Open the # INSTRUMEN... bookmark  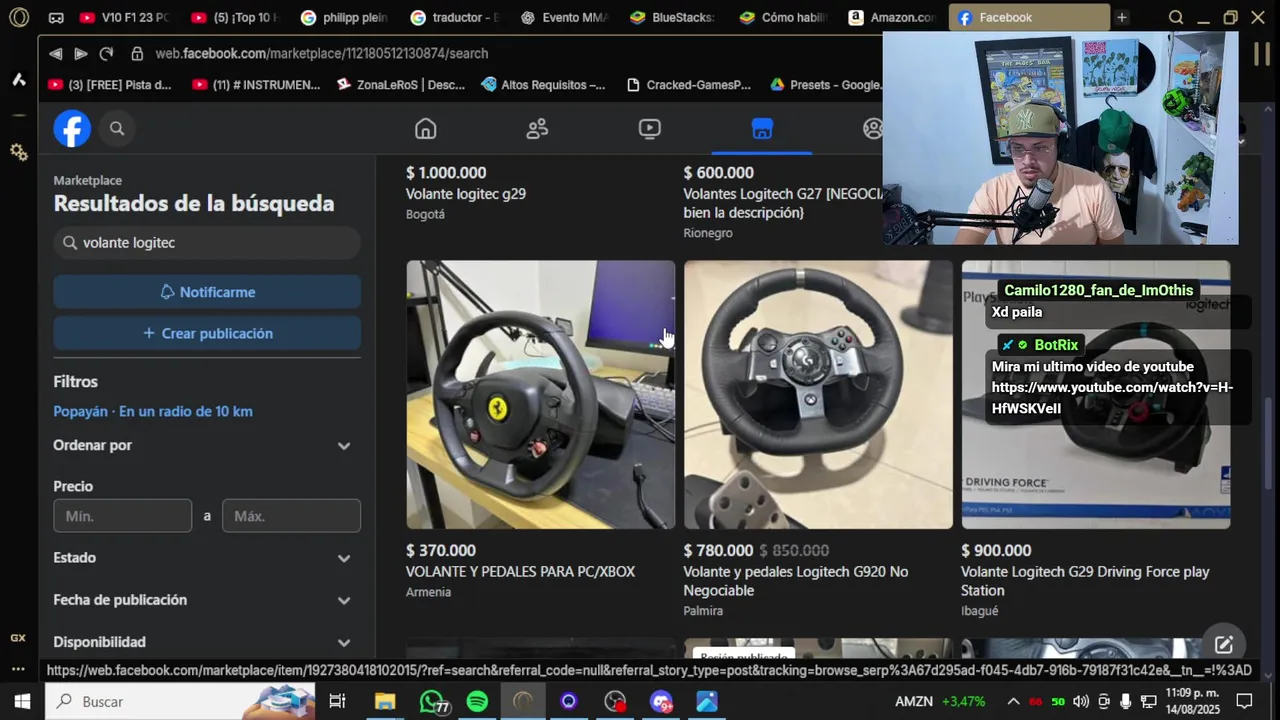point(256,85)
